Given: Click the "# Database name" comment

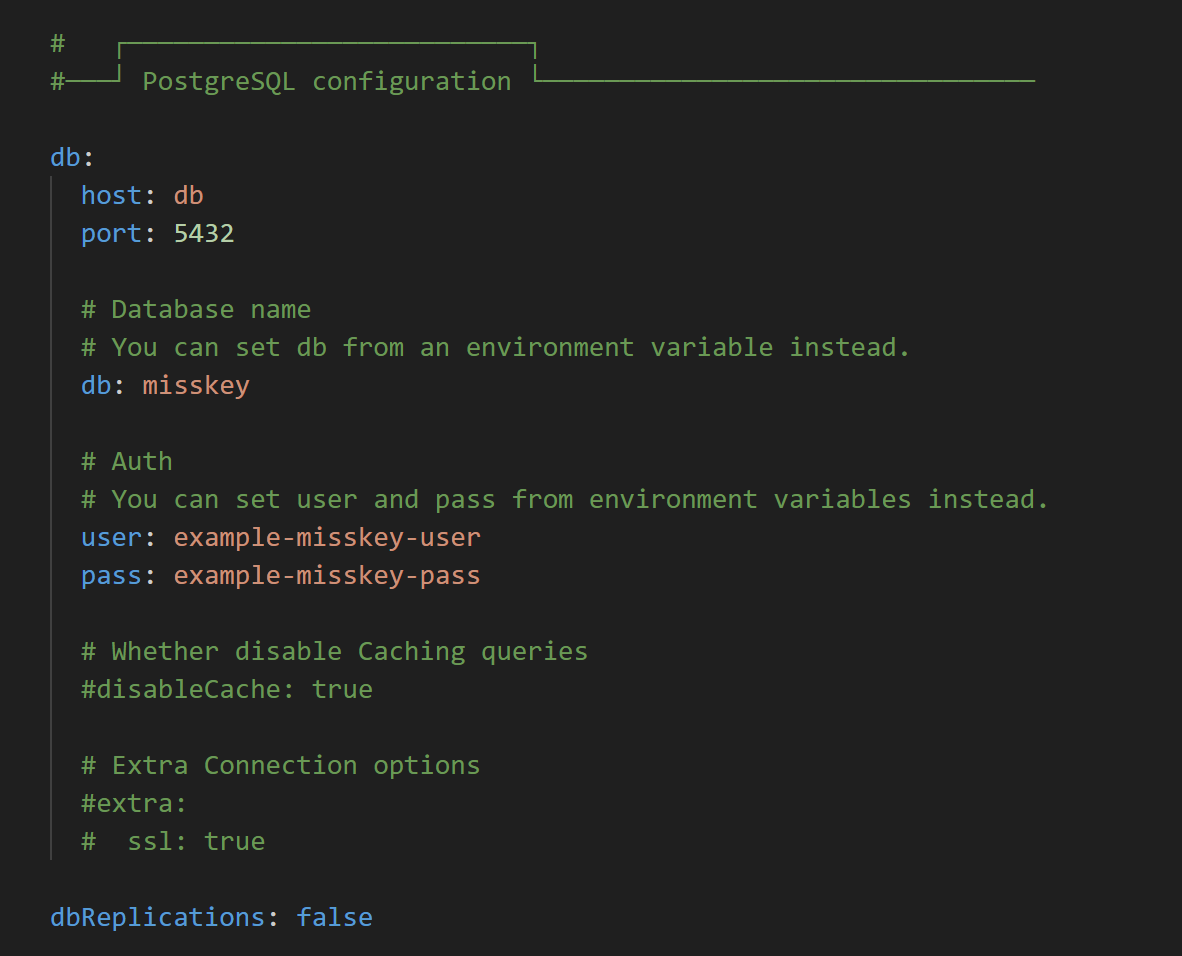Looking at the screenshot, I should point(196,309).
